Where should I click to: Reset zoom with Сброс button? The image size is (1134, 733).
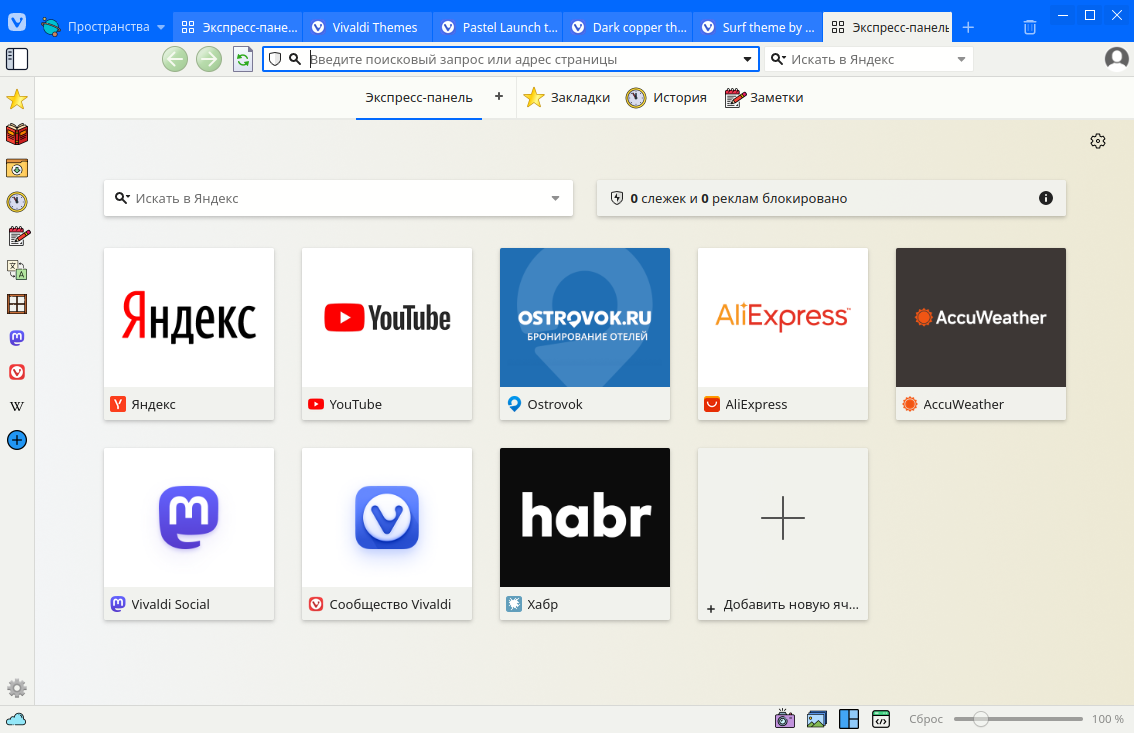(x=926, y=719)
